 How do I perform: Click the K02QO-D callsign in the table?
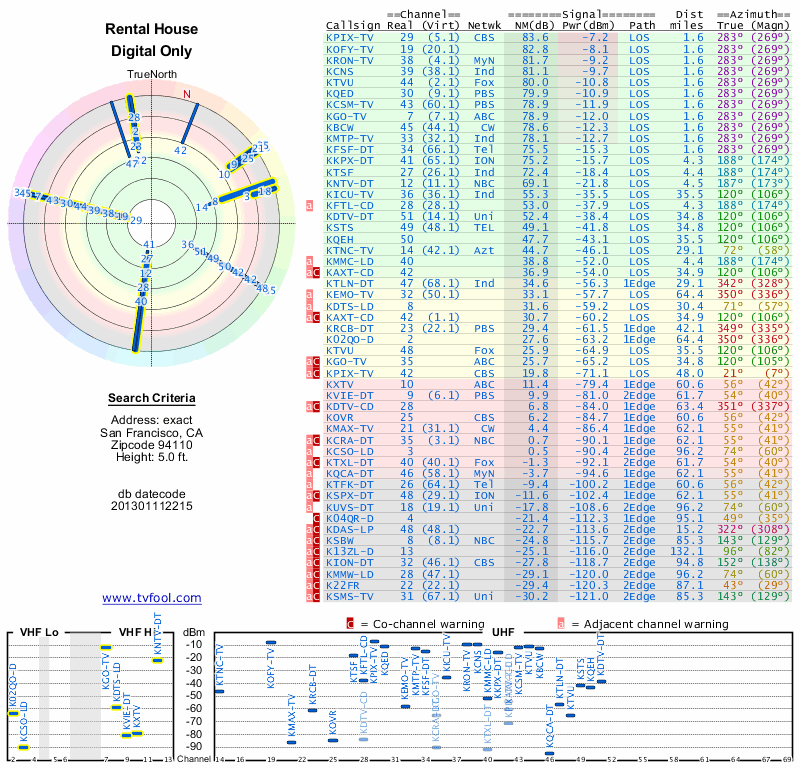pyautogui.click(x=349, y=340)
